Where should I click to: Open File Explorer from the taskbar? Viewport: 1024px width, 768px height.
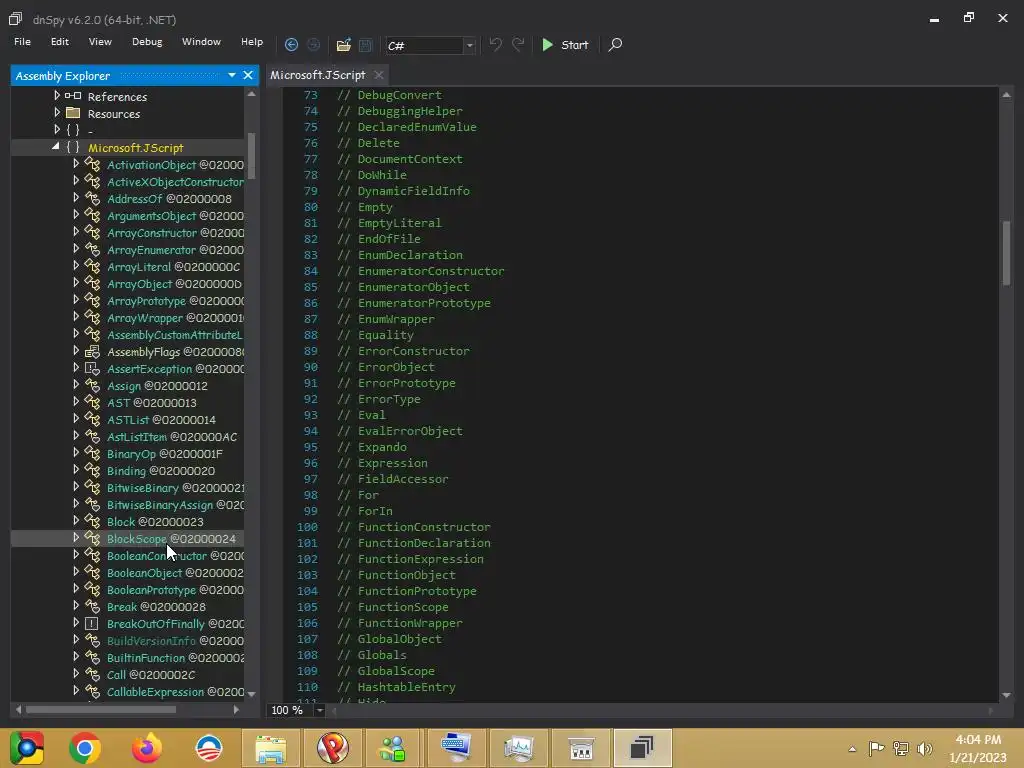[x=270, y=748]
